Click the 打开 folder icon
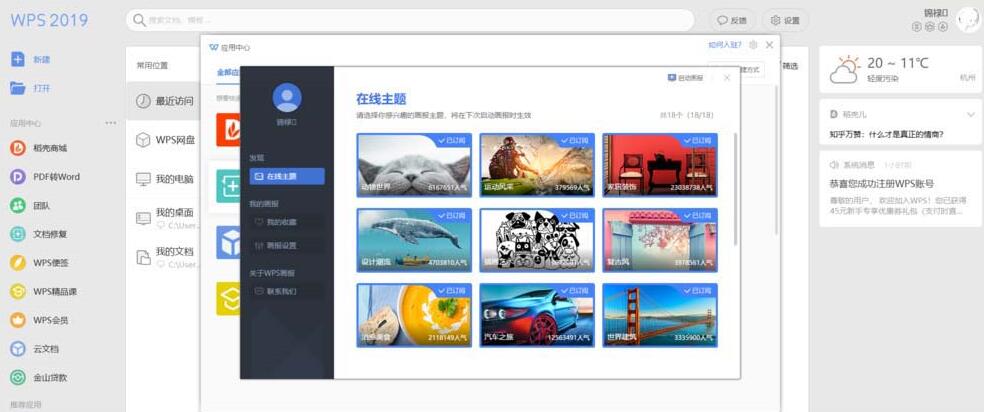Screen dimensions: 984x412 (x=18, y=88)
